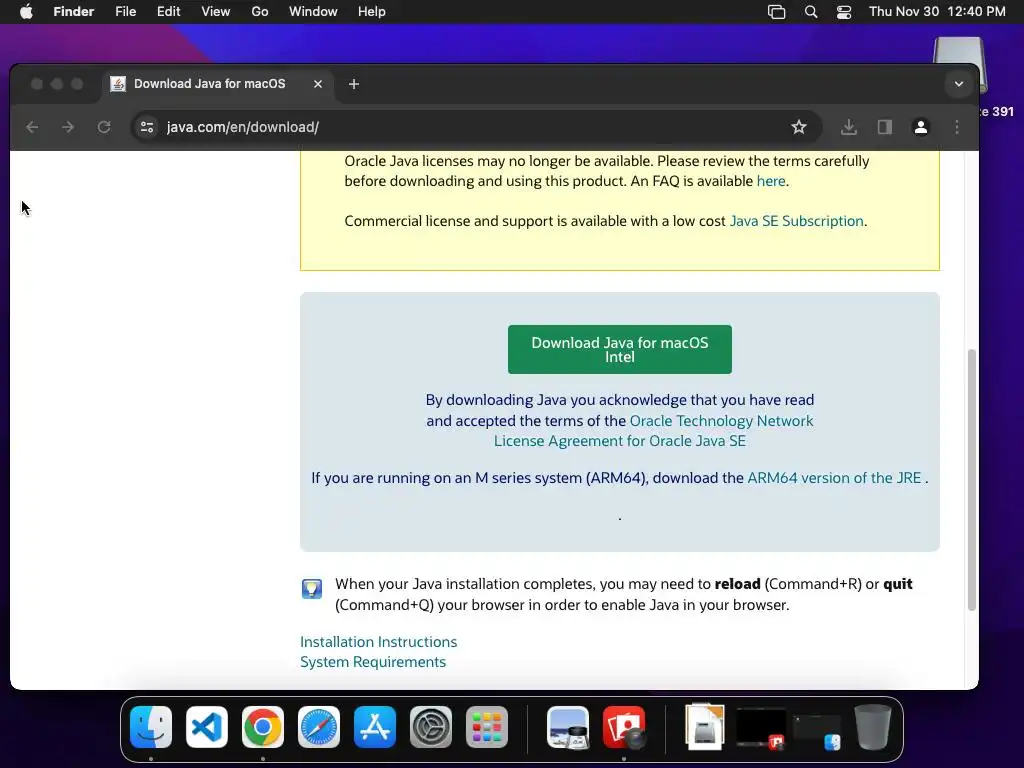Open Control Center in menu bar
The image size is (1024, 768).
[844, 12]
